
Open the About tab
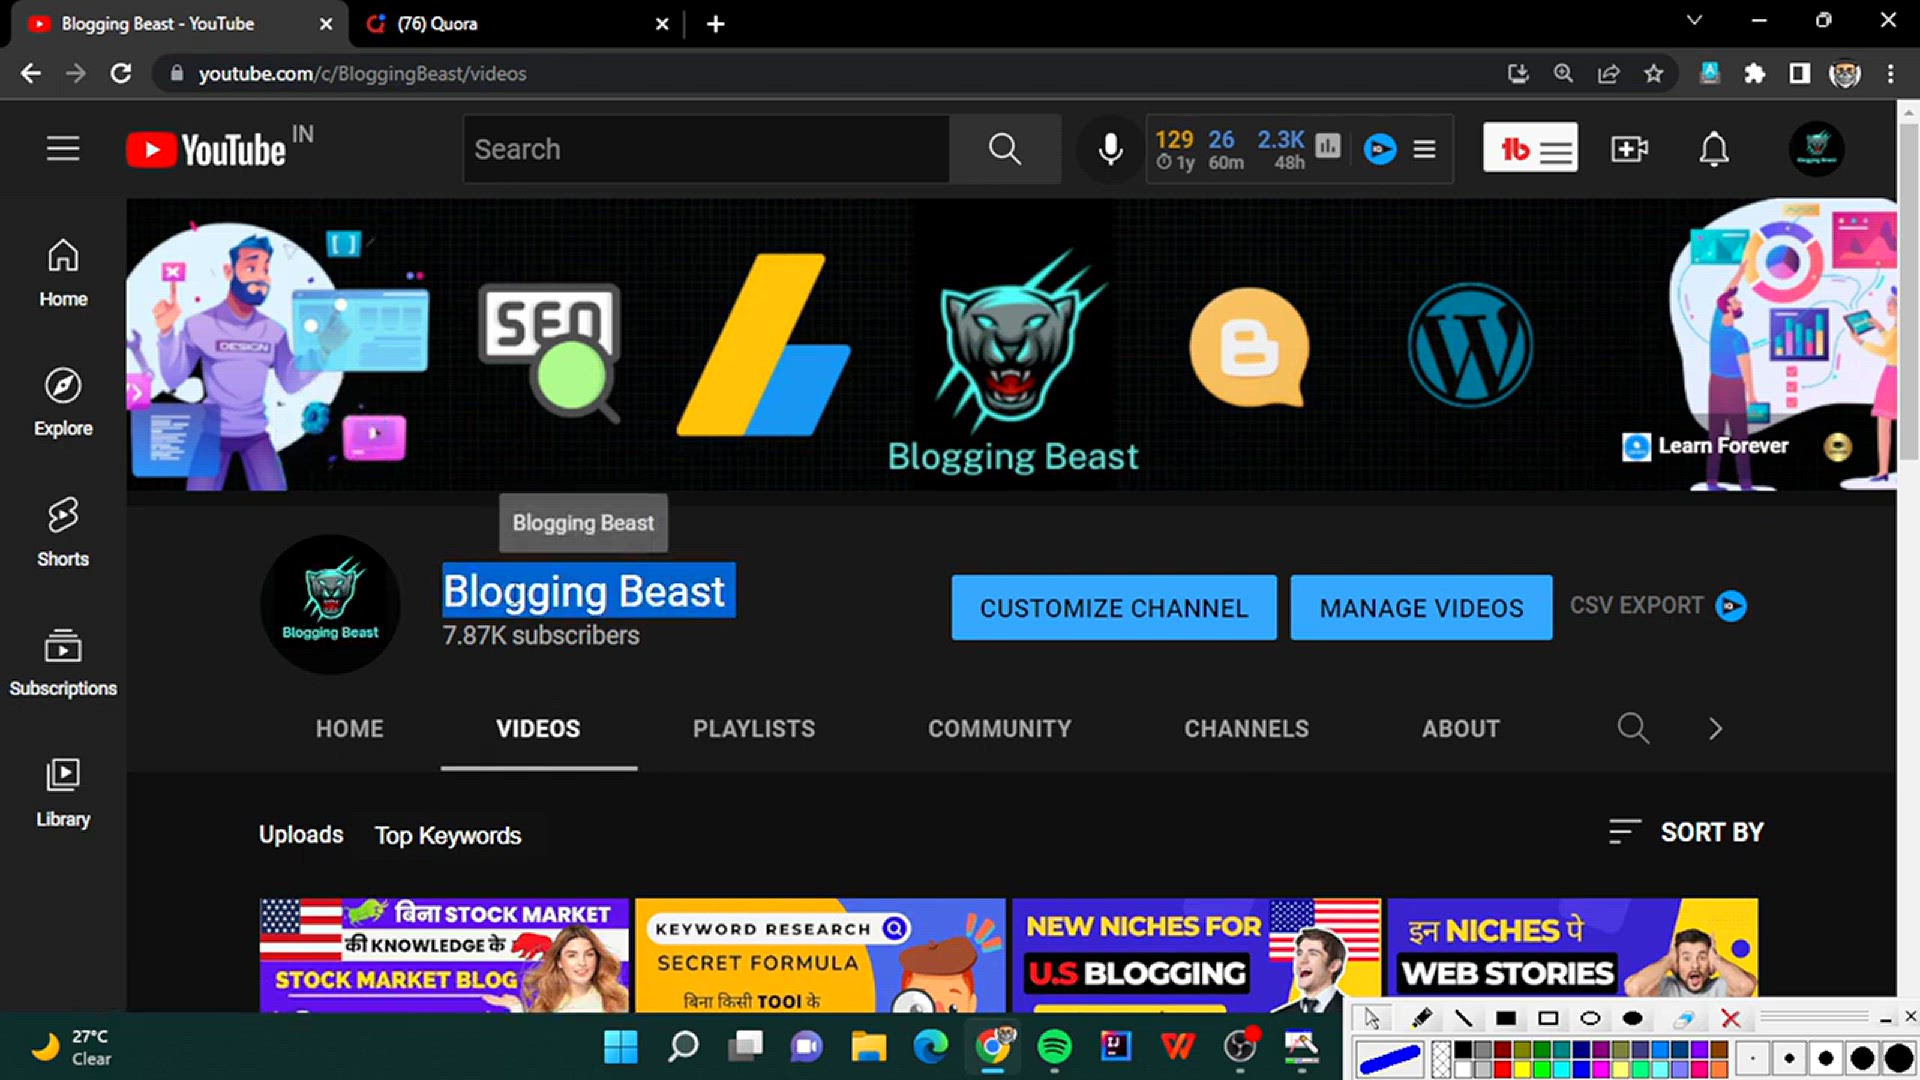tap(1461, 729)
